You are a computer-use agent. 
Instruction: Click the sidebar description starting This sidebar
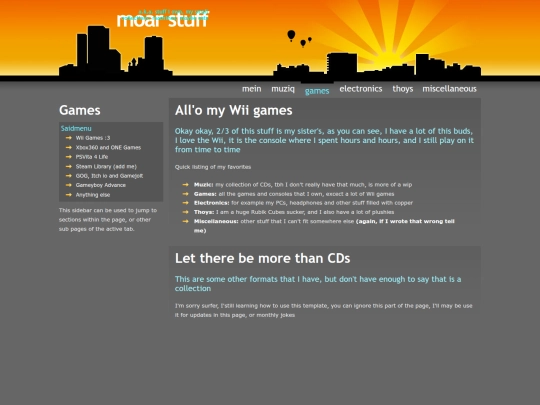(x=108, y=220)
